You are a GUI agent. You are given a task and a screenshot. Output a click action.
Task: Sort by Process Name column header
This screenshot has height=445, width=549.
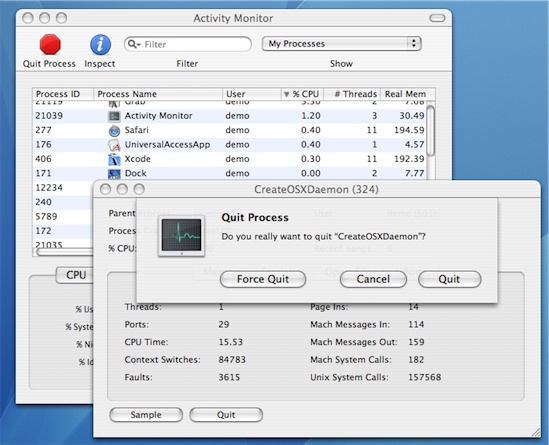pyautogui.click(x=158, y=94)
